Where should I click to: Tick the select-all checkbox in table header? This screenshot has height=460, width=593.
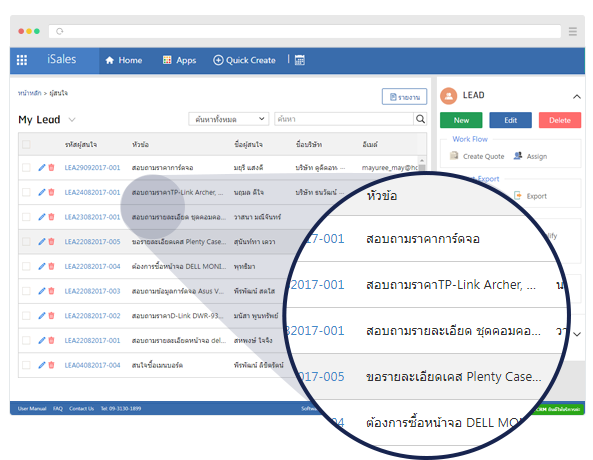(x=26, y=144)
